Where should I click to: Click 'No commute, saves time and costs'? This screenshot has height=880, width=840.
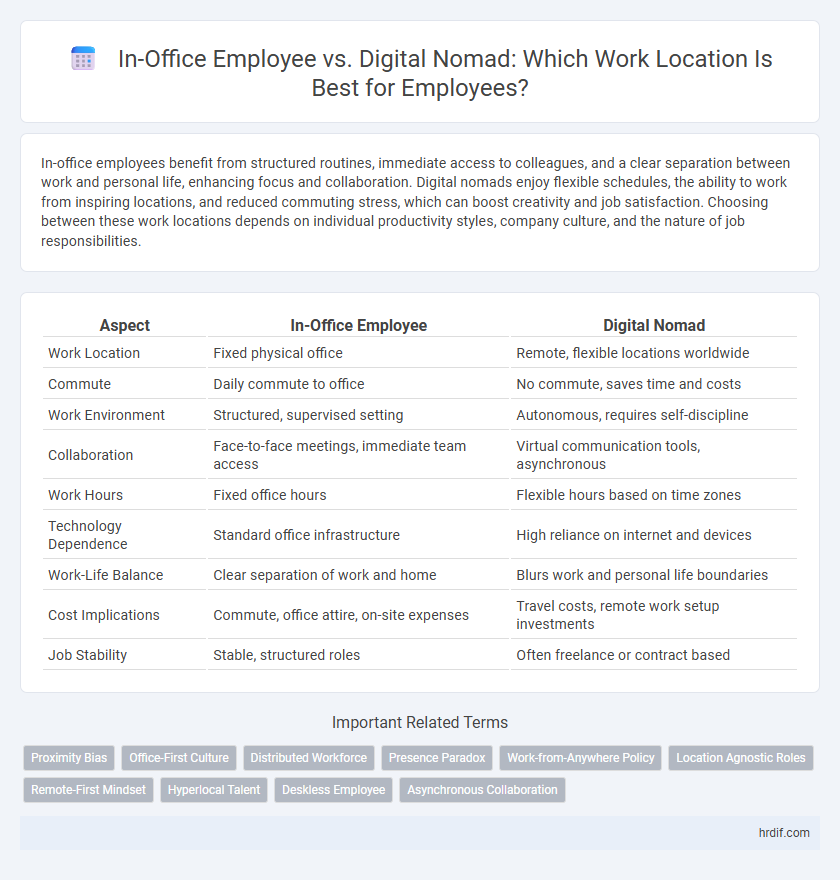pyautogui.click(x=628, y=384)
